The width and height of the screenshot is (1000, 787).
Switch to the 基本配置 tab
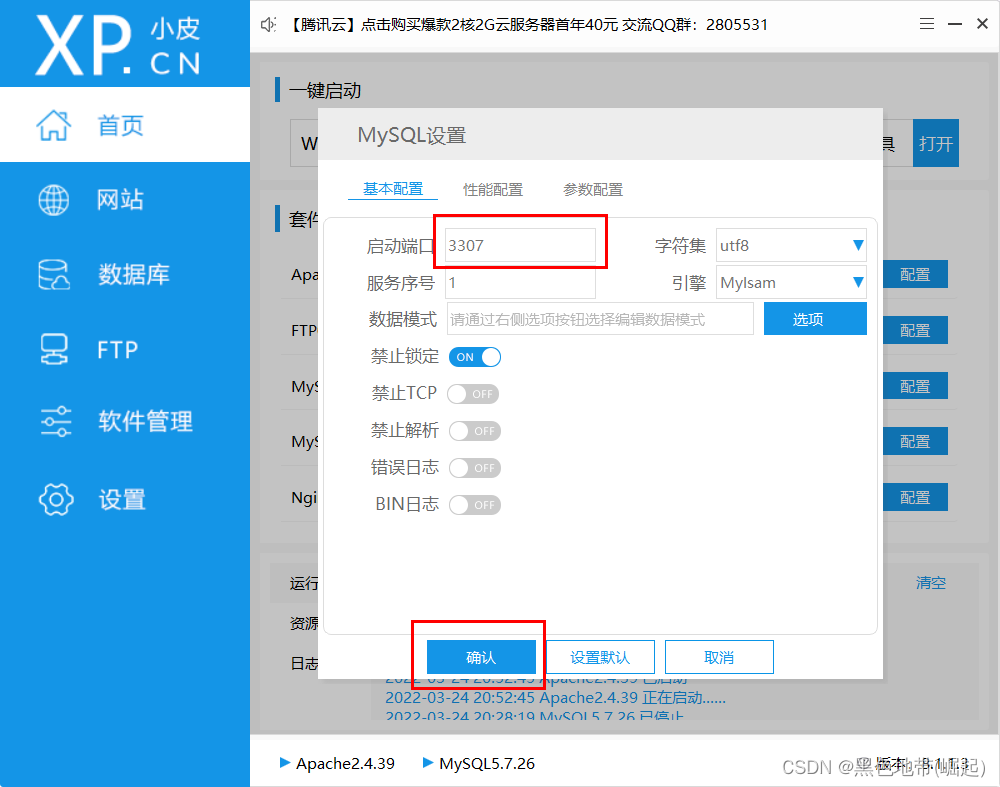393,189
